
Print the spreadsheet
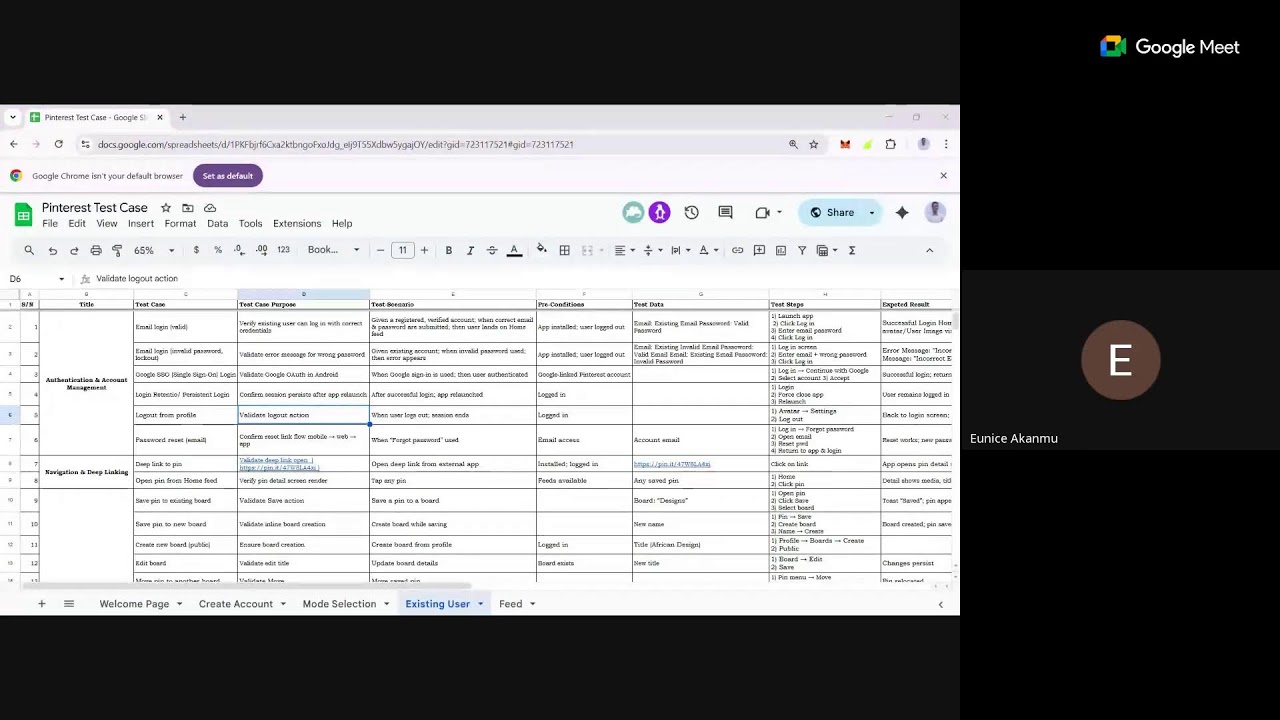click(96, 250)
